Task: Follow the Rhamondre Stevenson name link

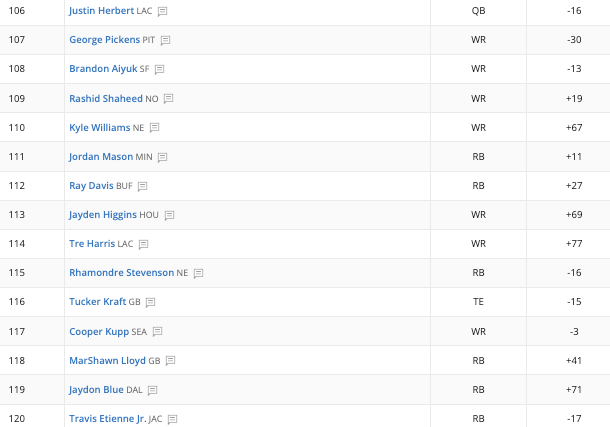Action: [121, 273]
